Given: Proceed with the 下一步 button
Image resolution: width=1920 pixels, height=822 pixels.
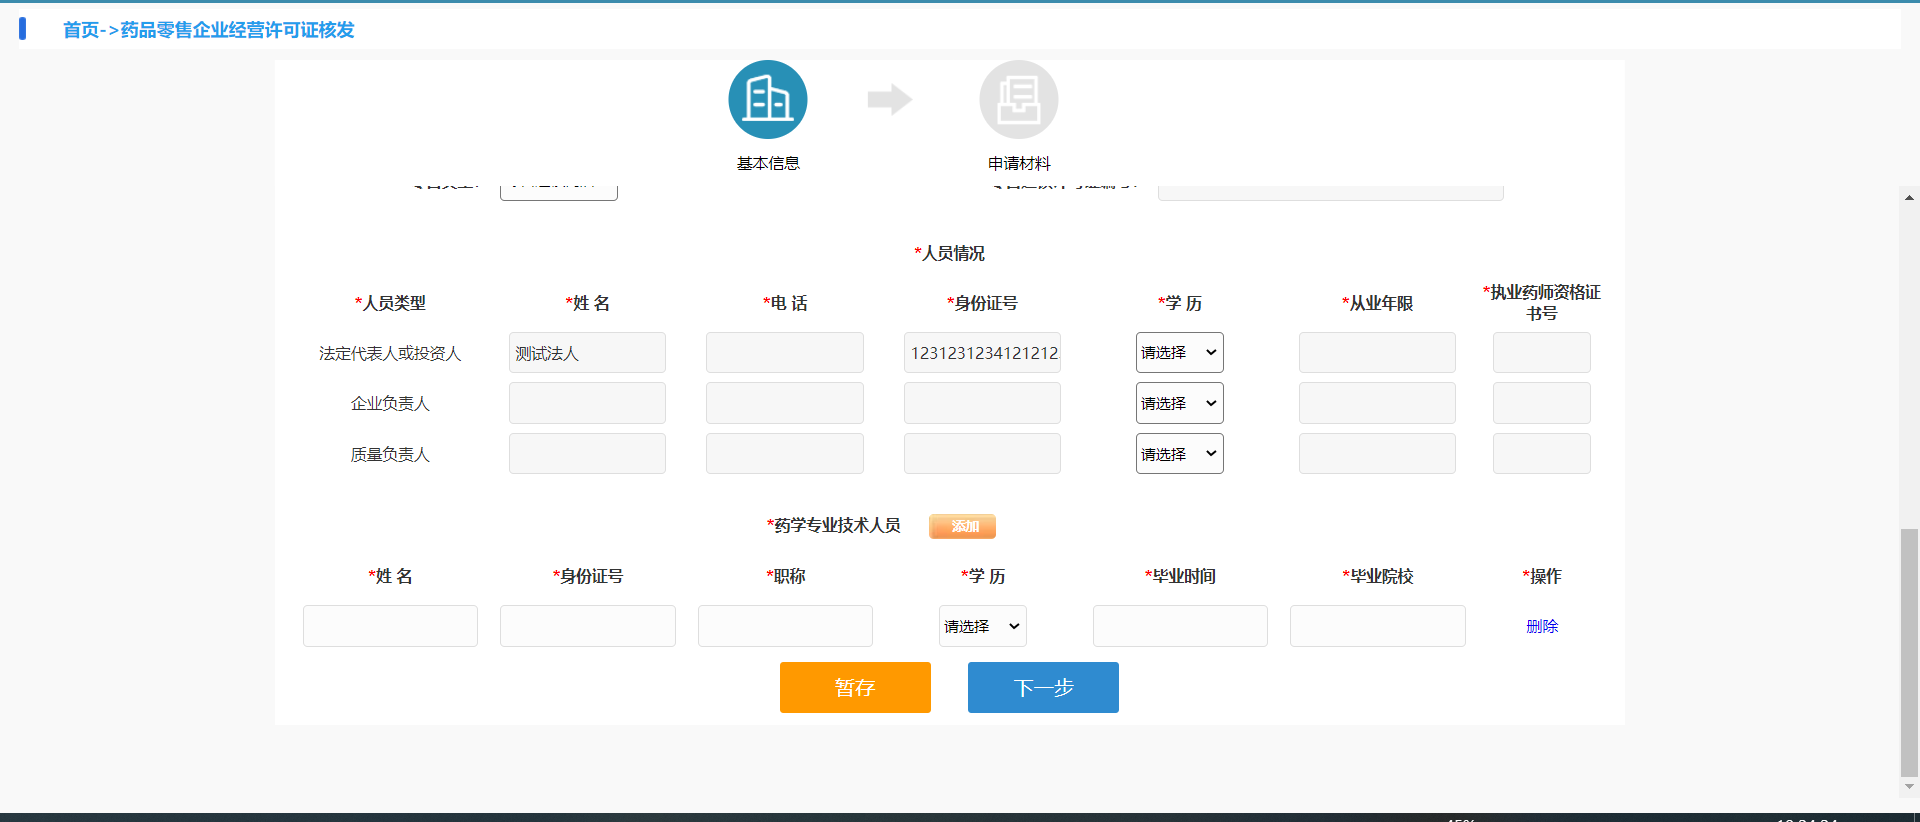Looking at the screenshot, I should 1043,688.
